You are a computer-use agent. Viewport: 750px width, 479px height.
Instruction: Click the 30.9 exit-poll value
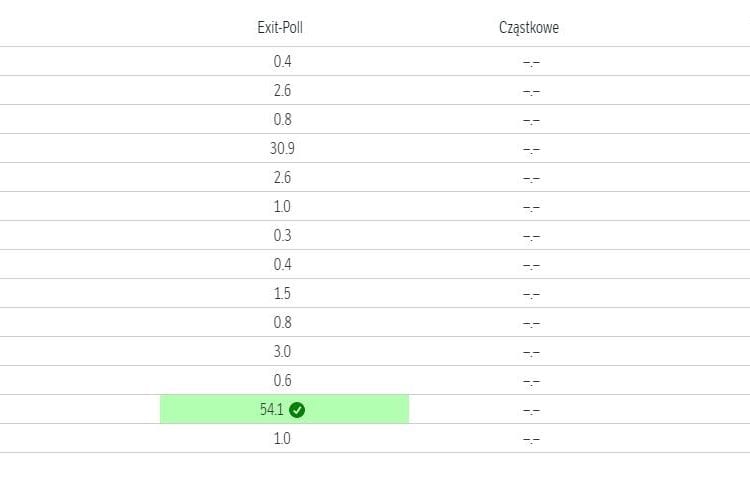pos(283,148)
